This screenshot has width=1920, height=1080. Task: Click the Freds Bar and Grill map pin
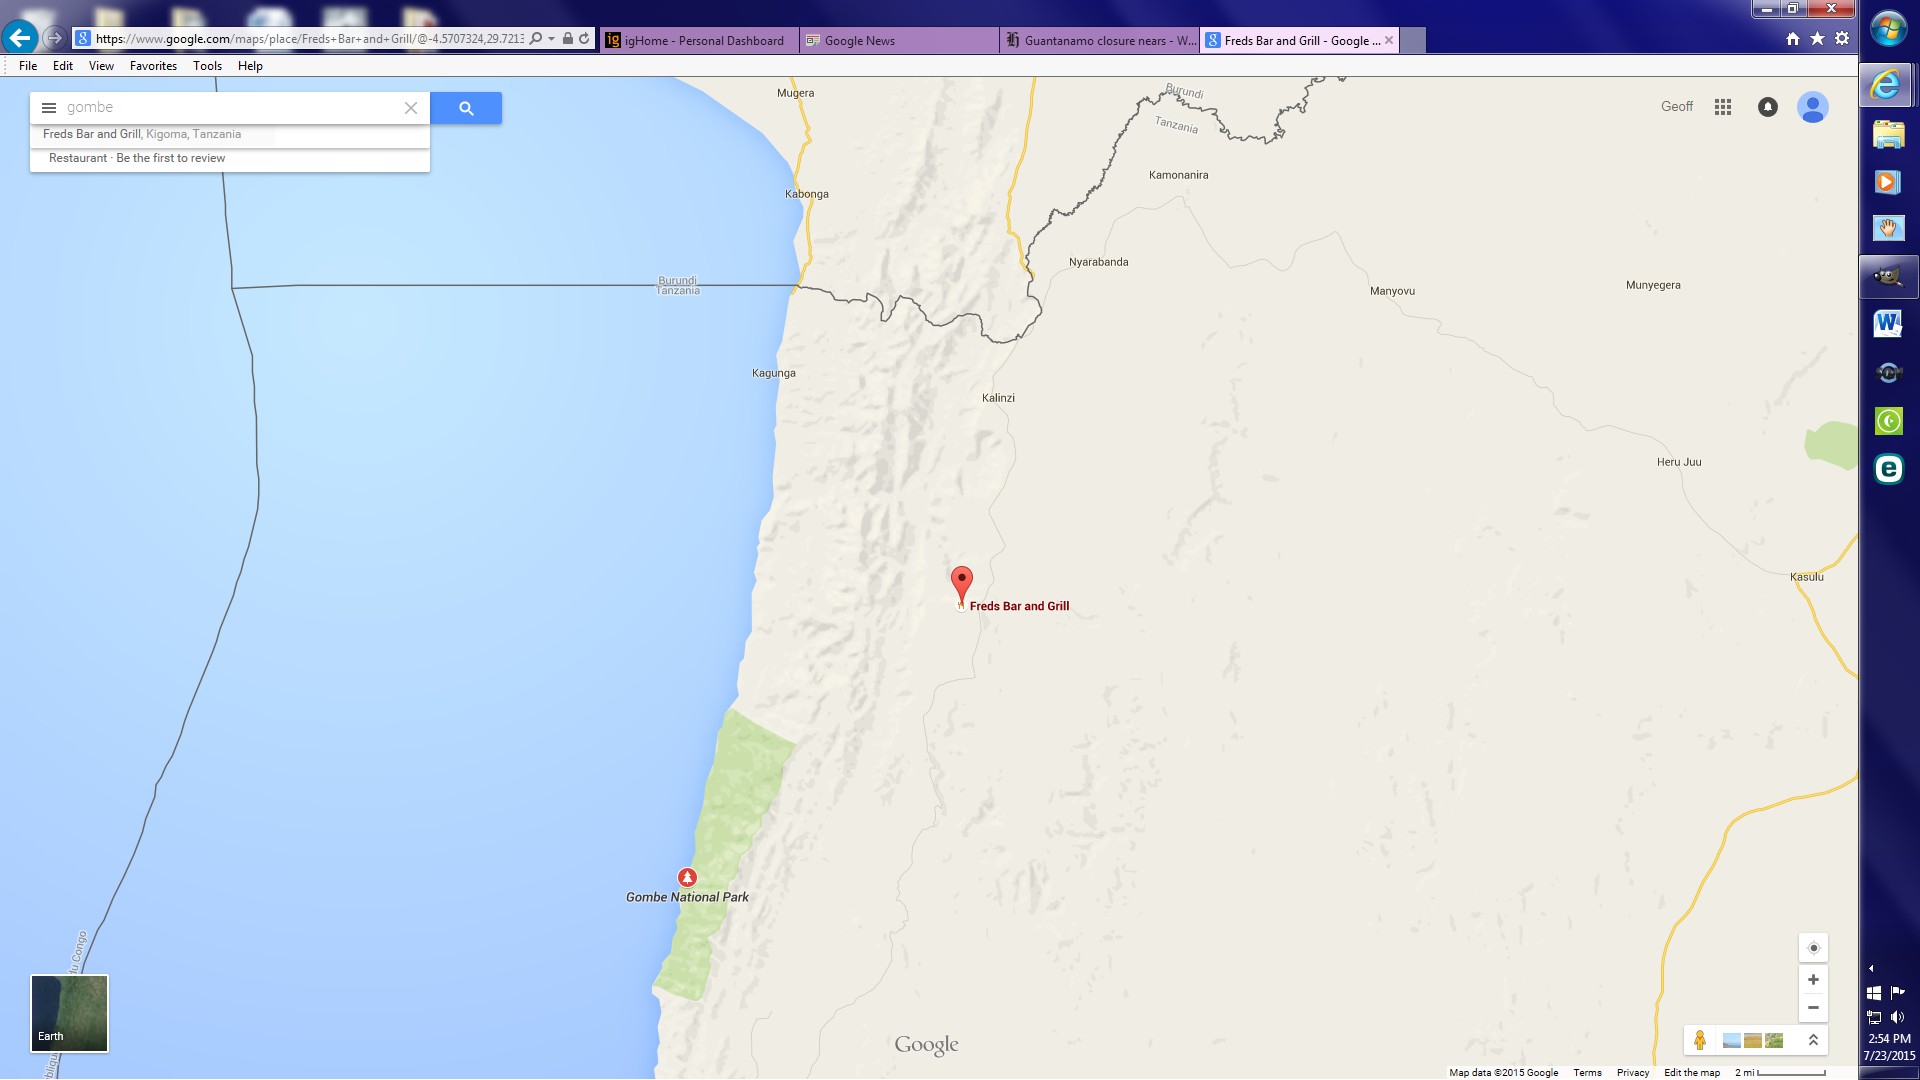pyautogui.click(x=961, y=585)
